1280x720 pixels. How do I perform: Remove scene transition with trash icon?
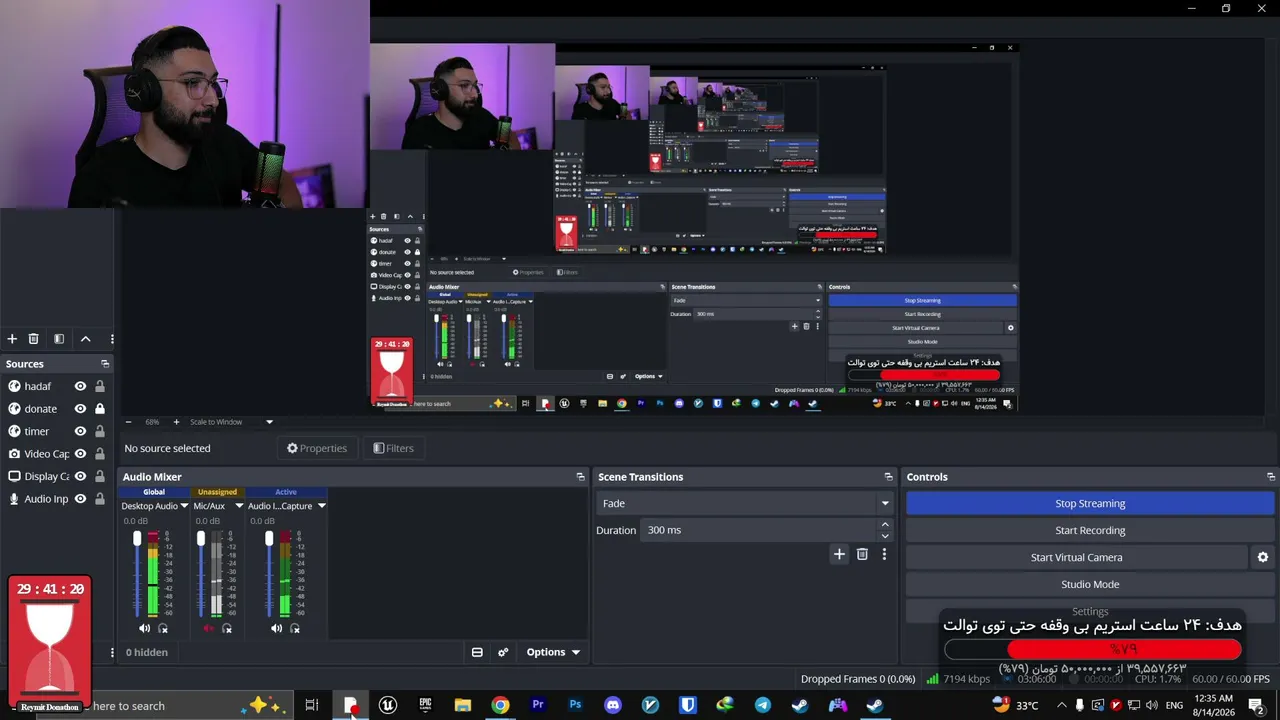pos(862,554)
